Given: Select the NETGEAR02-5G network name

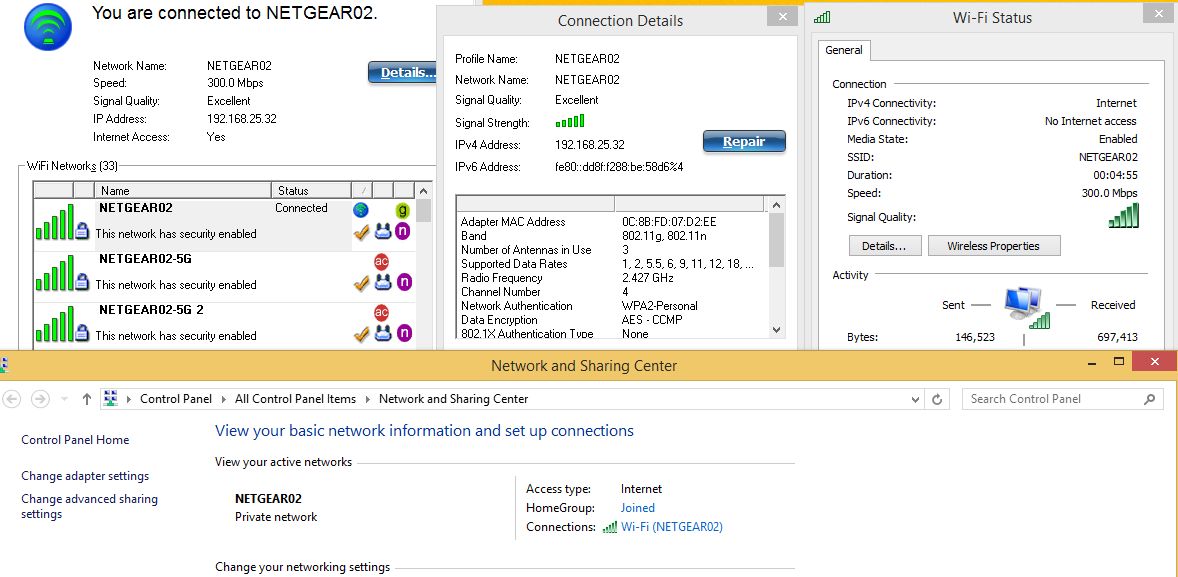Looking at the screenshot, I should pyautogui.click(x=145, y=259).
